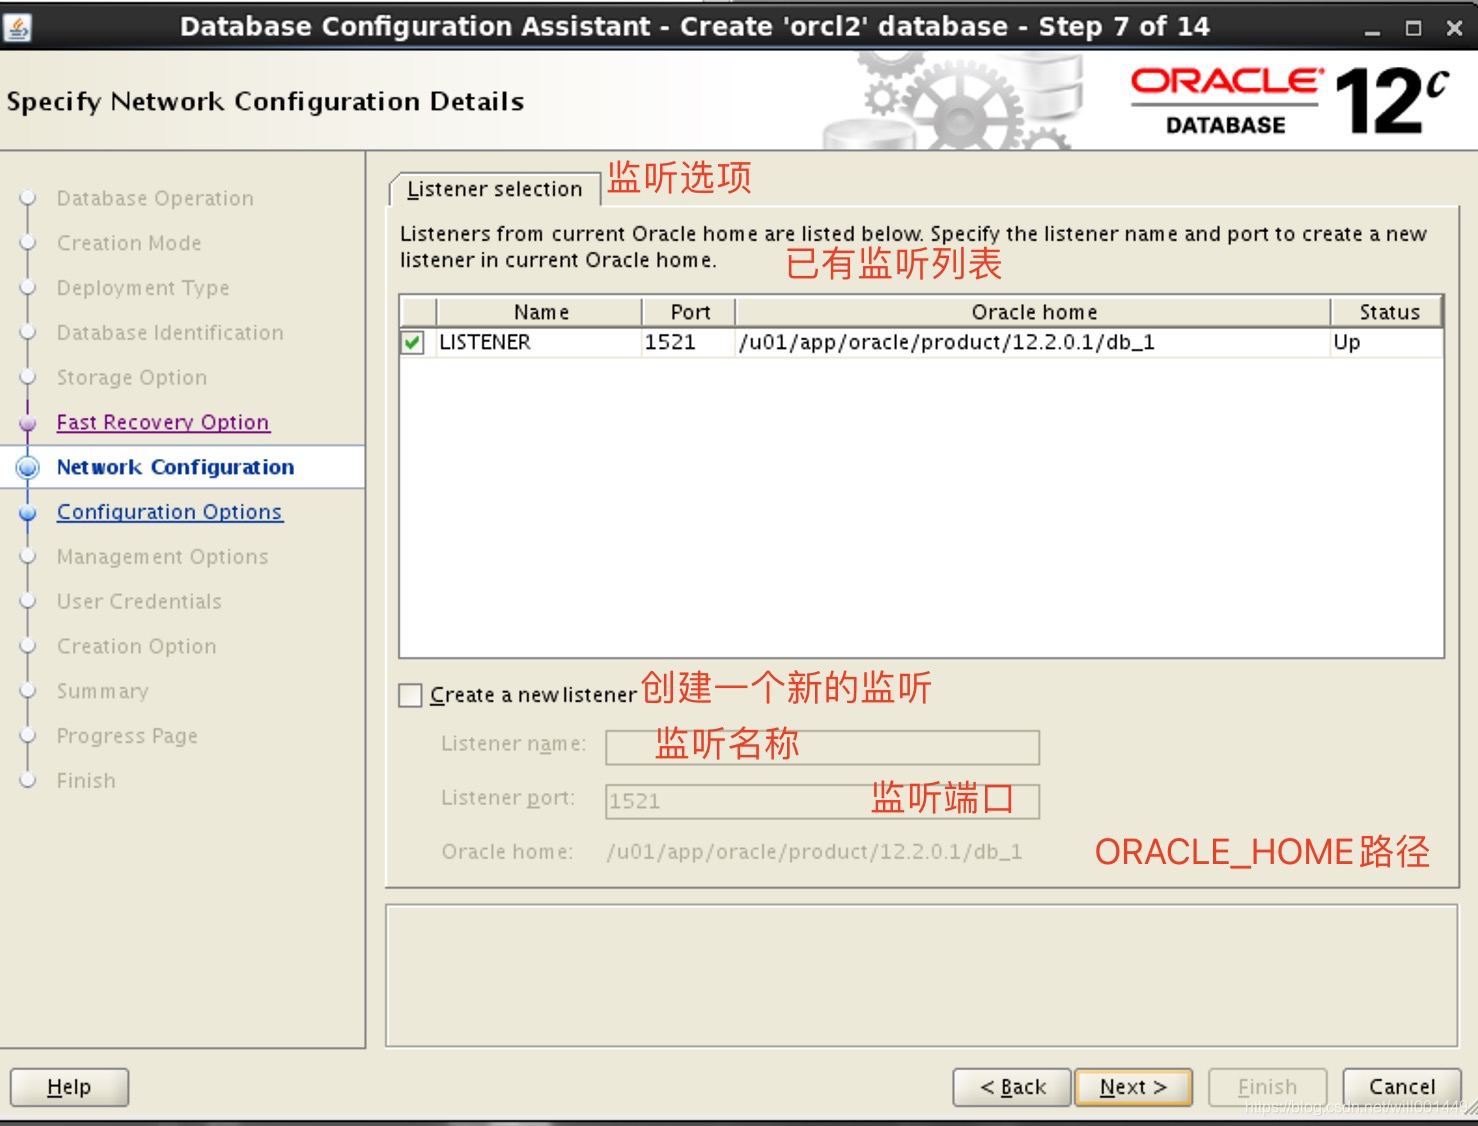1478x1126 pixels.
Task: Go Back to previous step
Action: pyautogui.click(x=1012, y=1087)
